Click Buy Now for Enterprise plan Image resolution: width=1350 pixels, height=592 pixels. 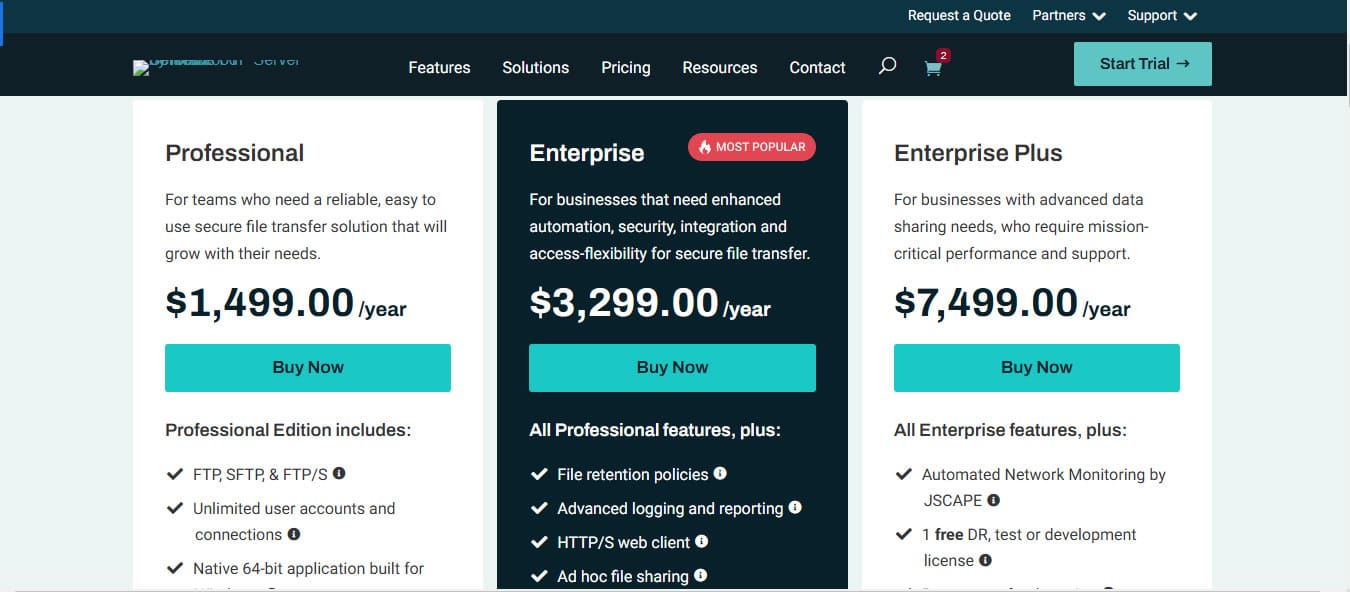click(672, 368)
